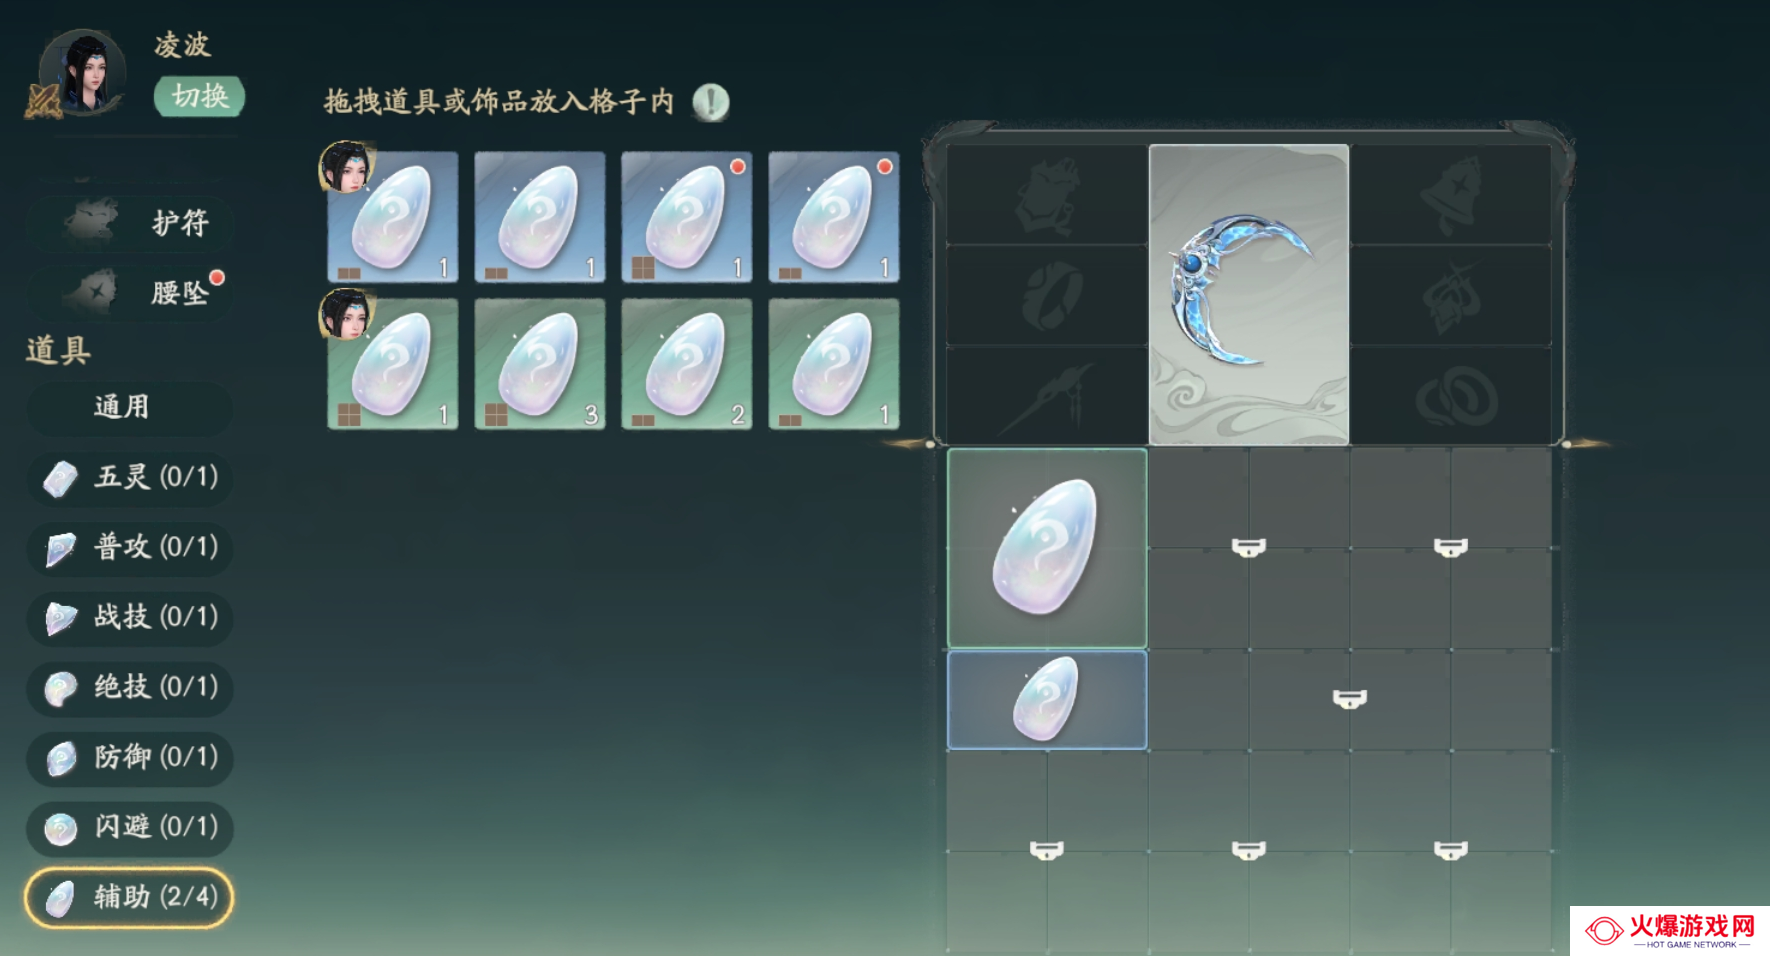Select the 绝技 (0/1) category

click(130, 687)
